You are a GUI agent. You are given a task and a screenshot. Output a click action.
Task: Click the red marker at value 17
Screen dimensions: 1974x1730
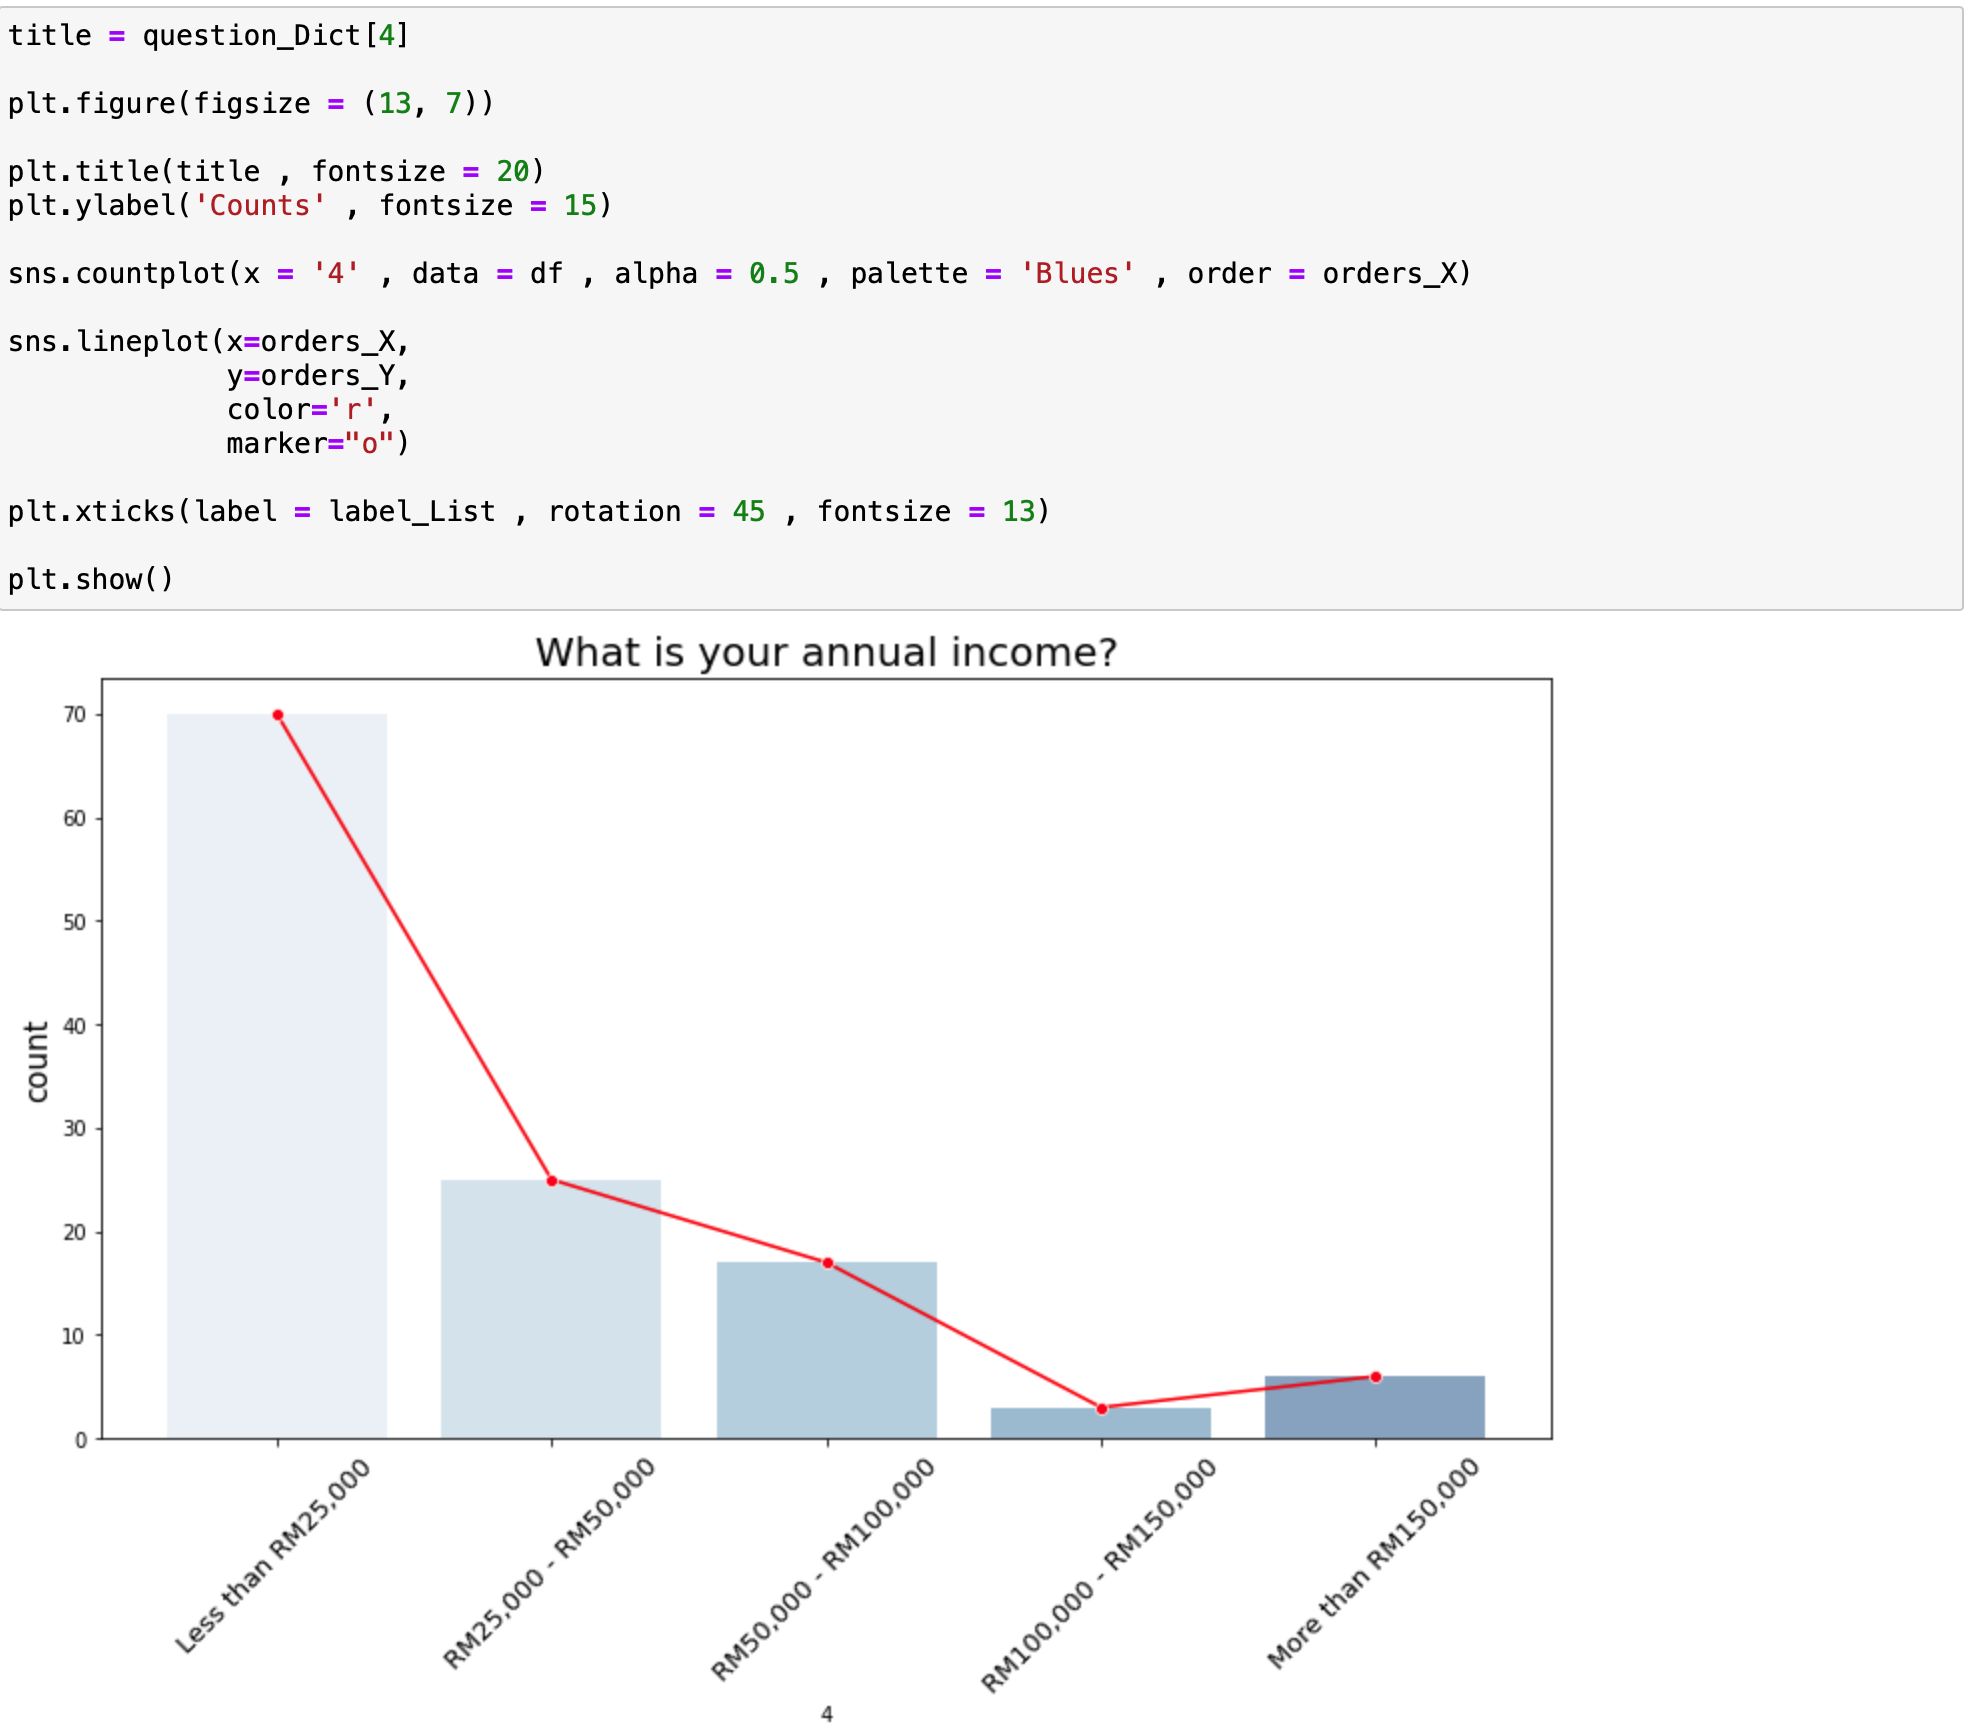pyautogui.click(x=828, y=1263)
